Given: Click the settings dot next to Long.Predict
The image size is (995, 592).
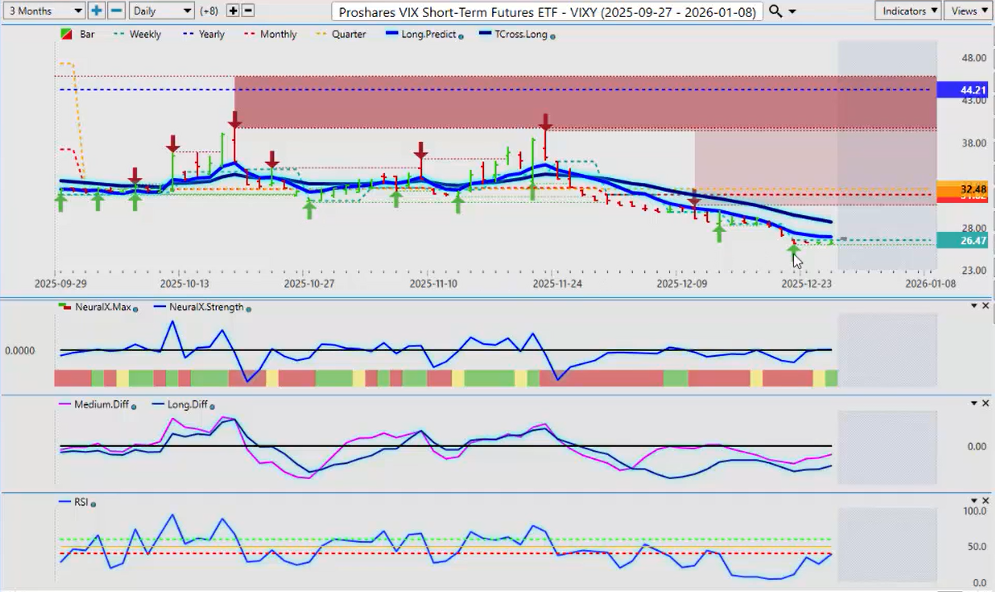Looking at the screenshot, I should 462,35.
